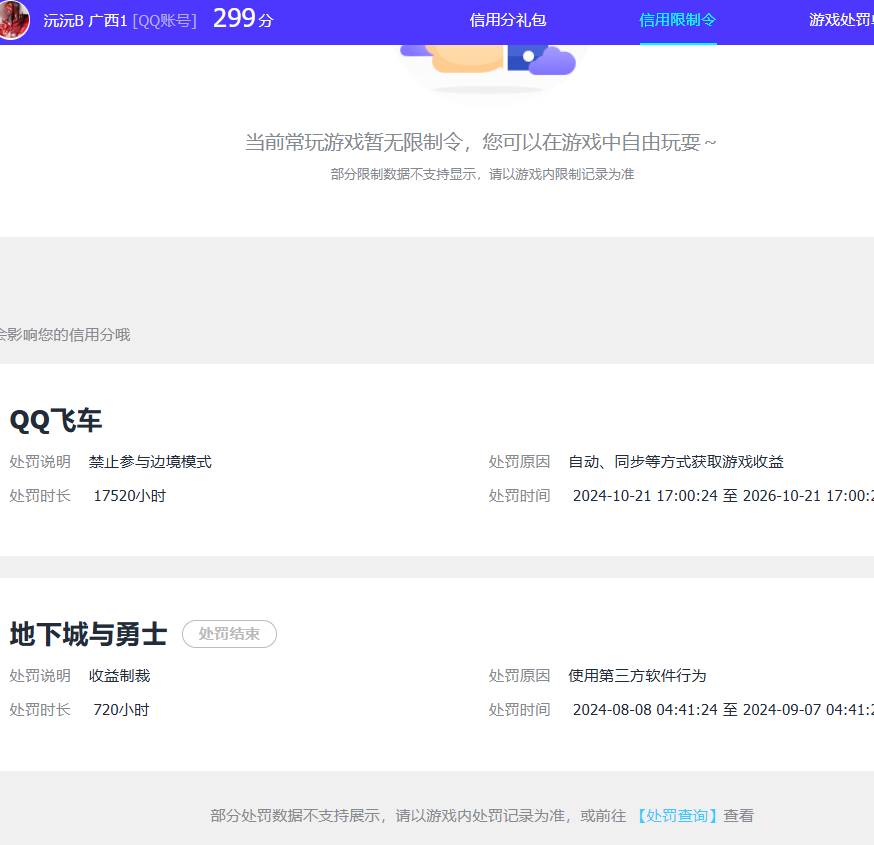Select the 禁止参与边境模式 penalty description
Viewport: 874px width, 845px height.
[x=150, y=462]
